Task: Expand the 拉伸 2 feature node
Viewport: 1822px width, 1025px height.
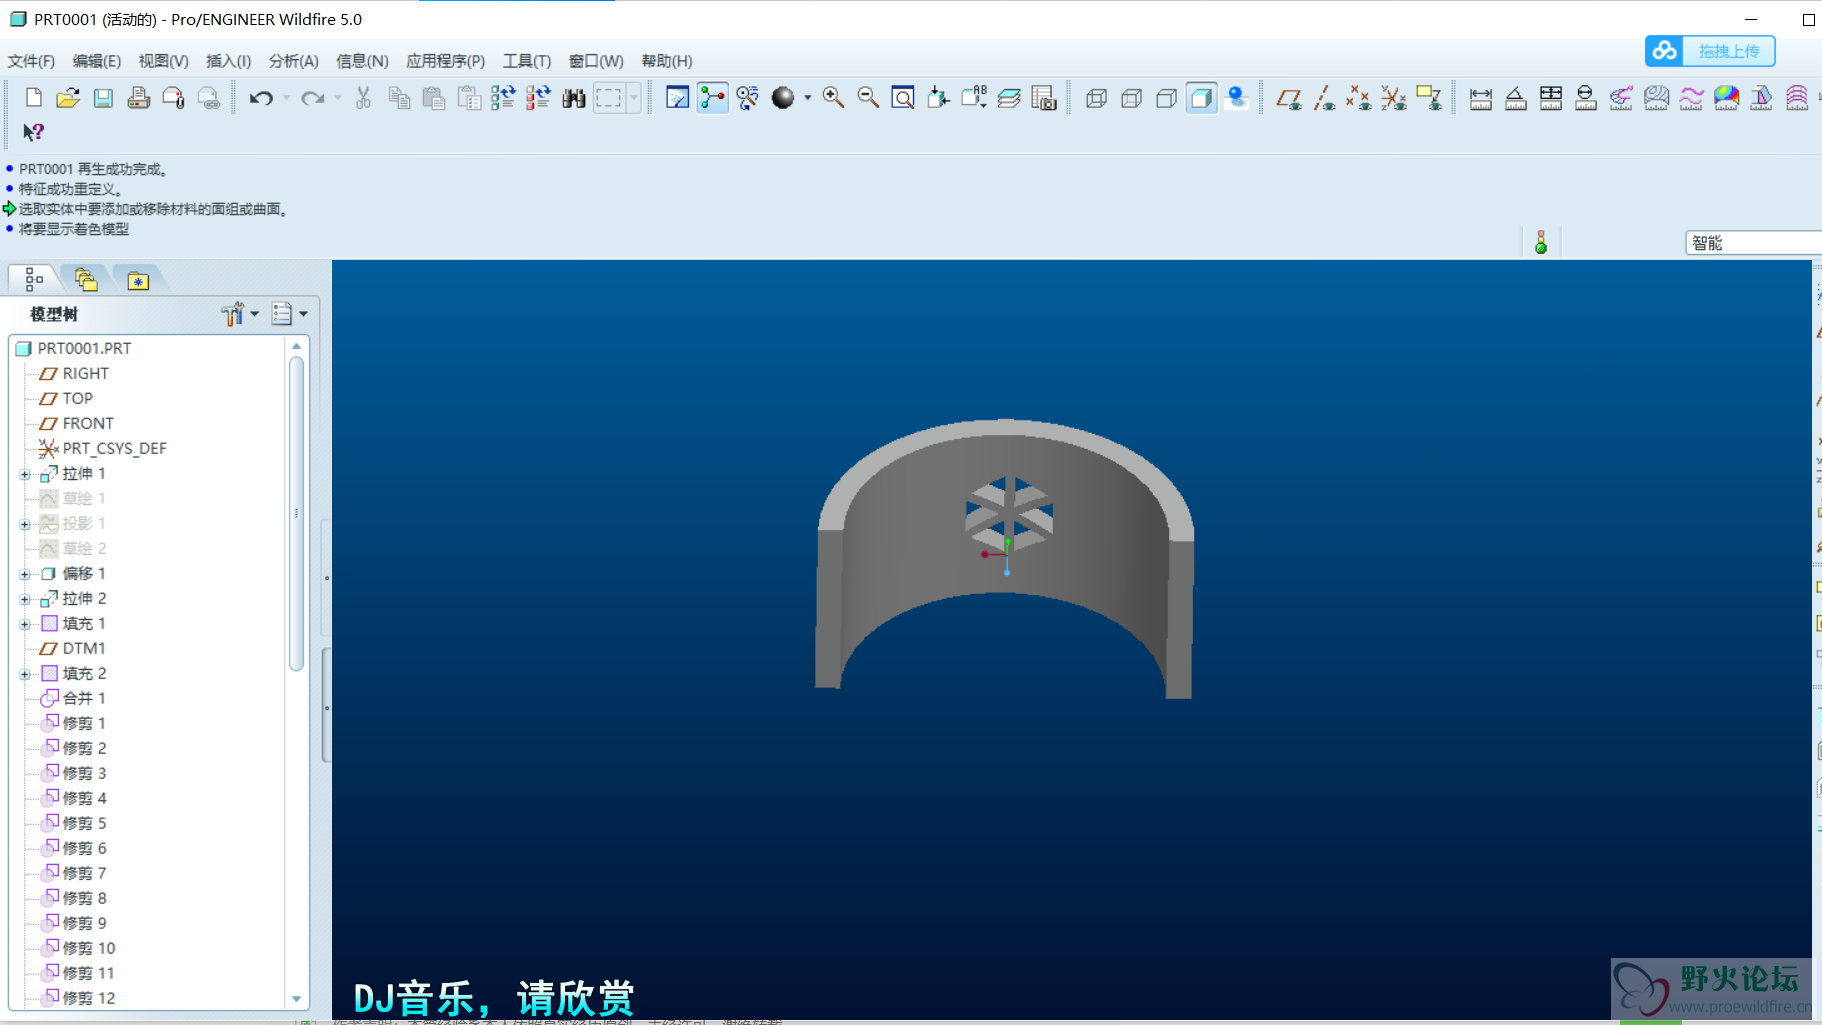Action: pos(25,599)
